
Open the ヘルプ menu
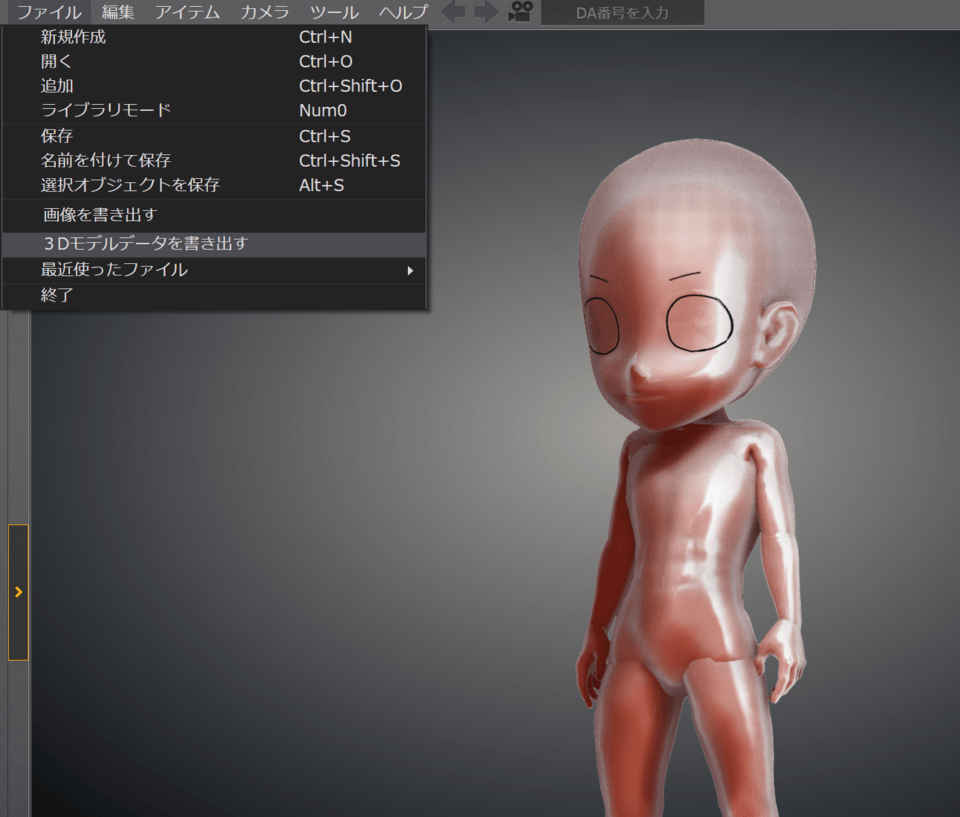point(403,13)
